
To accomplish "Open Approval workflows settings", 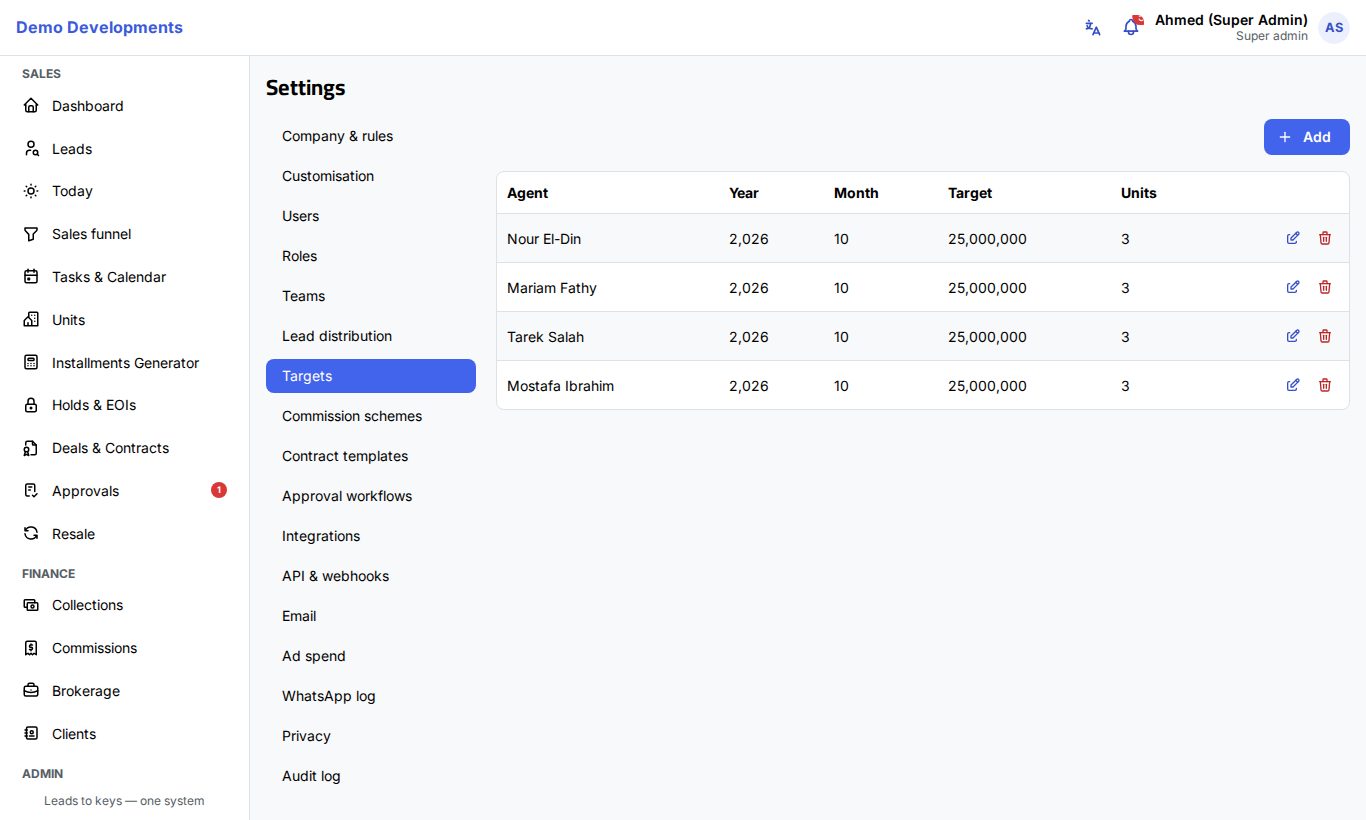I will click(x=371, y=496).
